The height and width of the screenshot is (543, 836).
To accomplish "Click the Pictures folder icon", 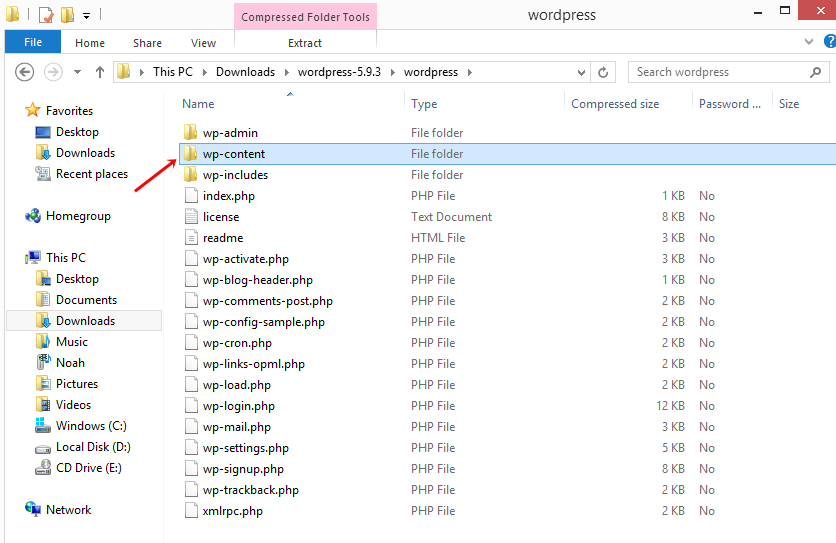I will tap(43, 383).
